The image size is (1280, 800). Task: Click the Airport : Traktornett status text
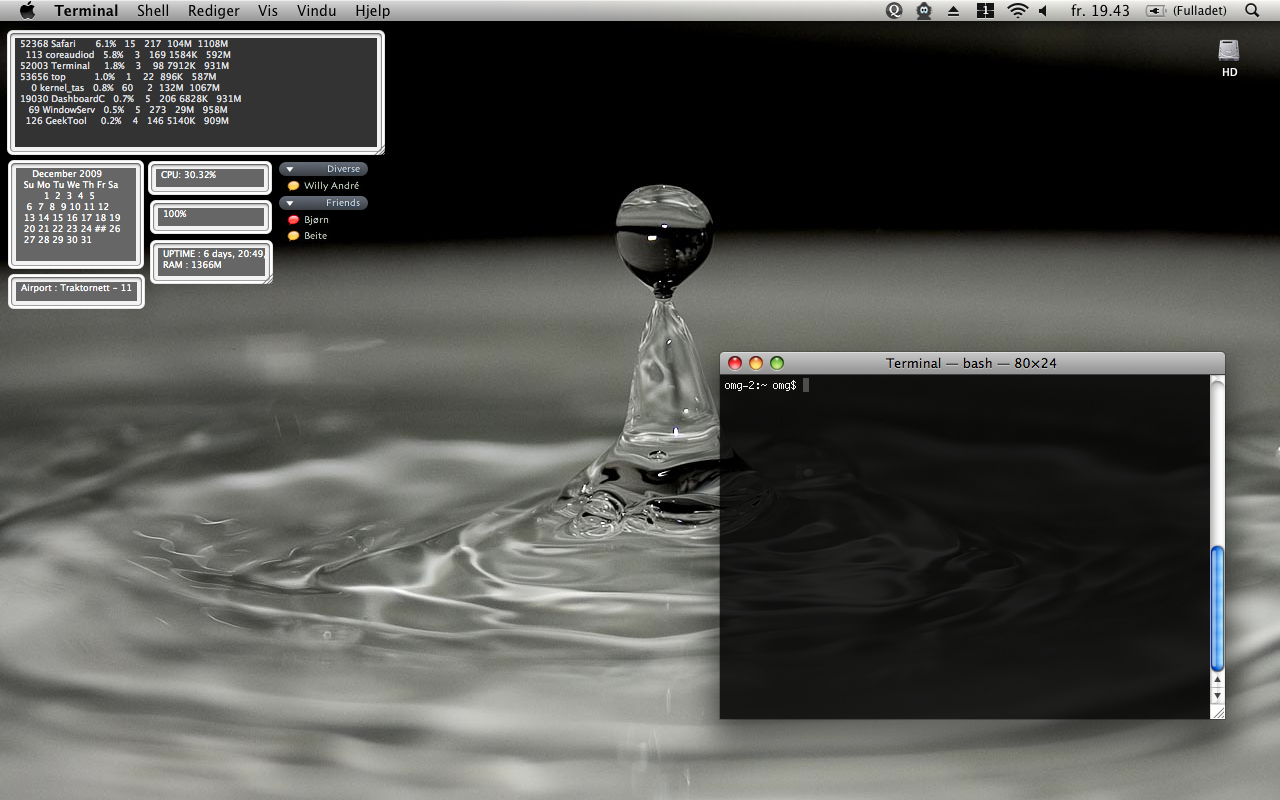coord(76,288)
